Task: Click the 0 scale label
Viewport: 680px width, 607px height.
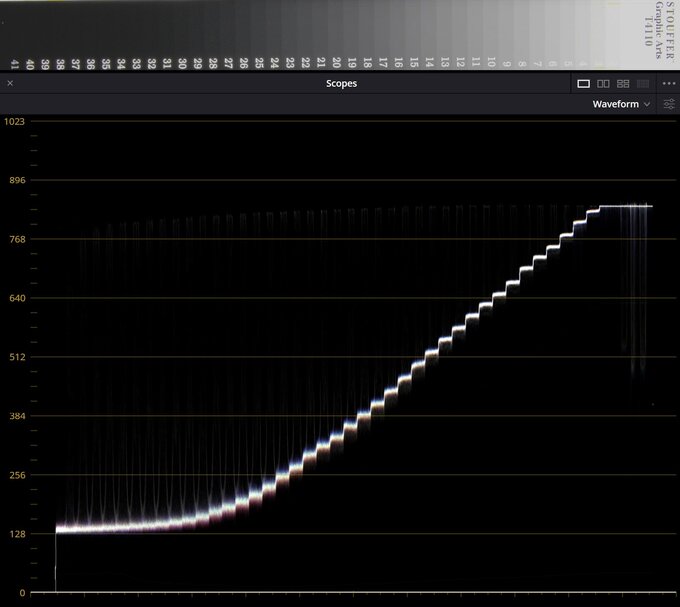Action: 22,593
